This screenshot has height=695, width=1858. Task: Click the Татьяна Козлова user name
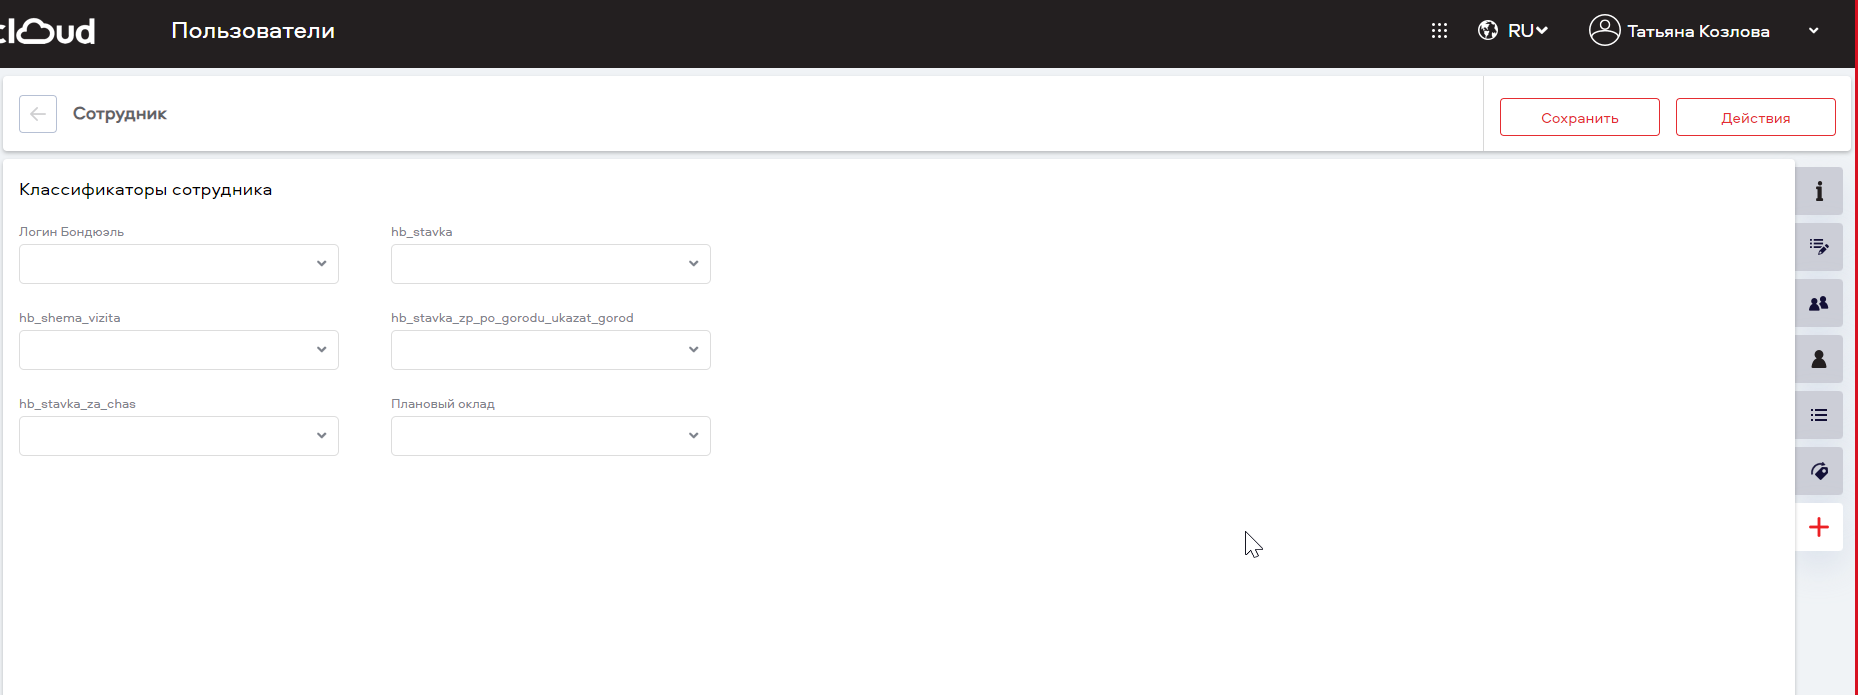(x=1698, y=31)
